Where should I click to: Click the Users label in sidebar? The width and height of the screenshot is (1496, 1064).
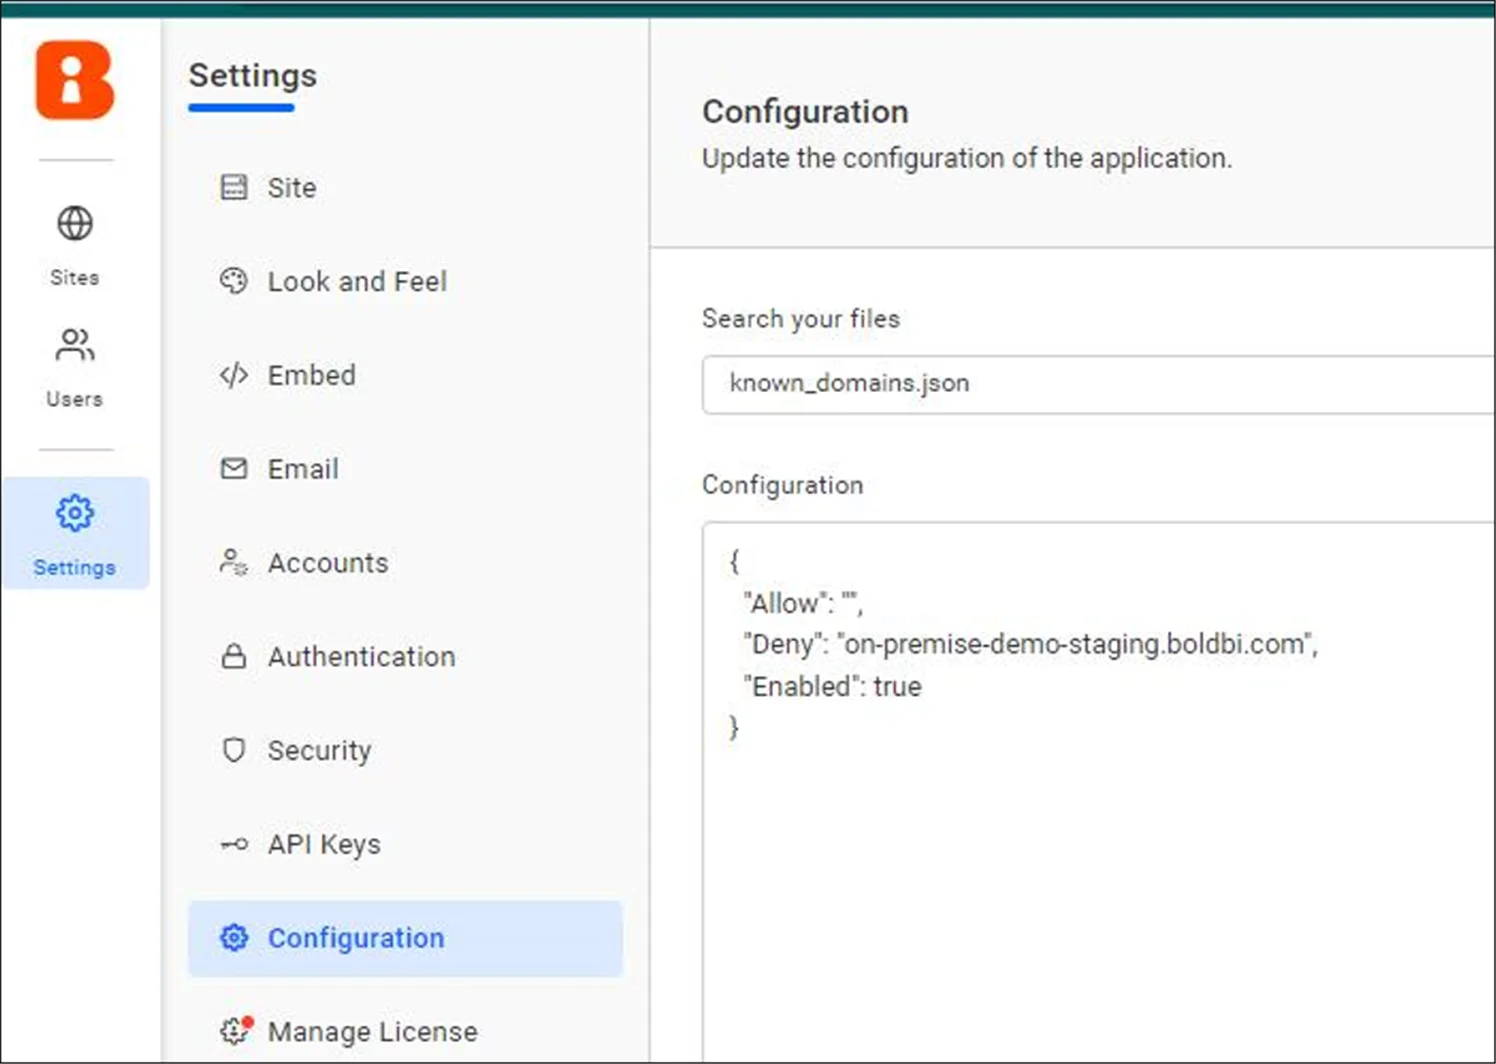click(75, 398)
